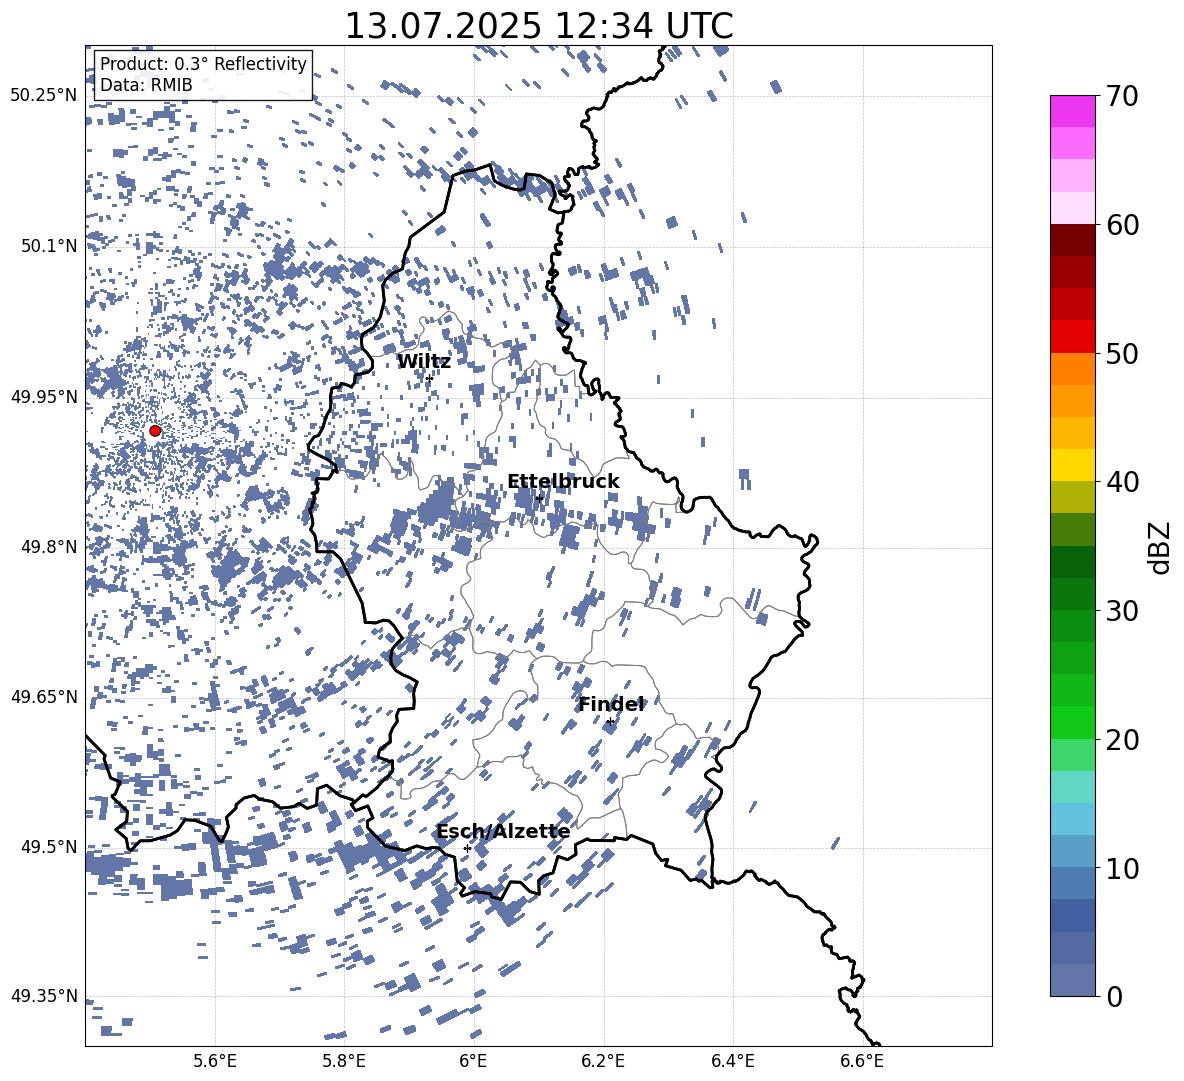Click the 6.6°E longitude label
This screenshot has height=1081, width=1184.
click(862, 1061)
